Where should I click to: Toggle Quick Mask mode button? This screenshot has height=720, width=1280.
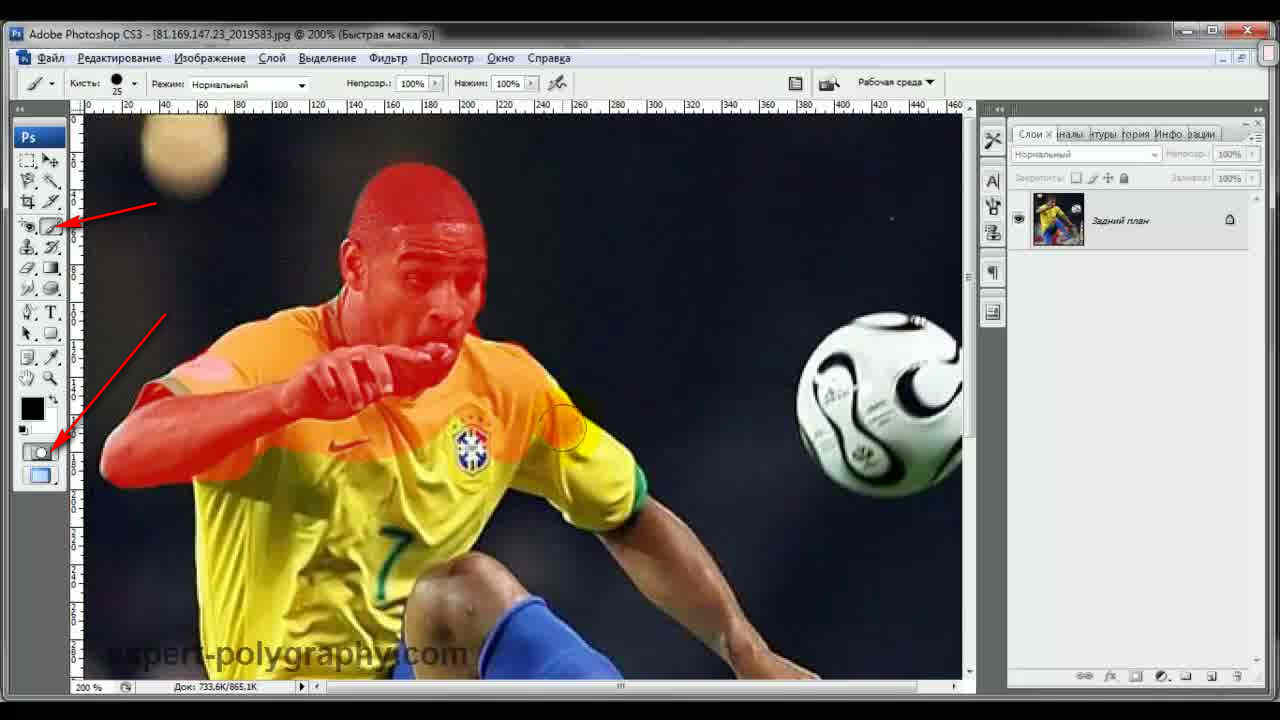point(40,452)
